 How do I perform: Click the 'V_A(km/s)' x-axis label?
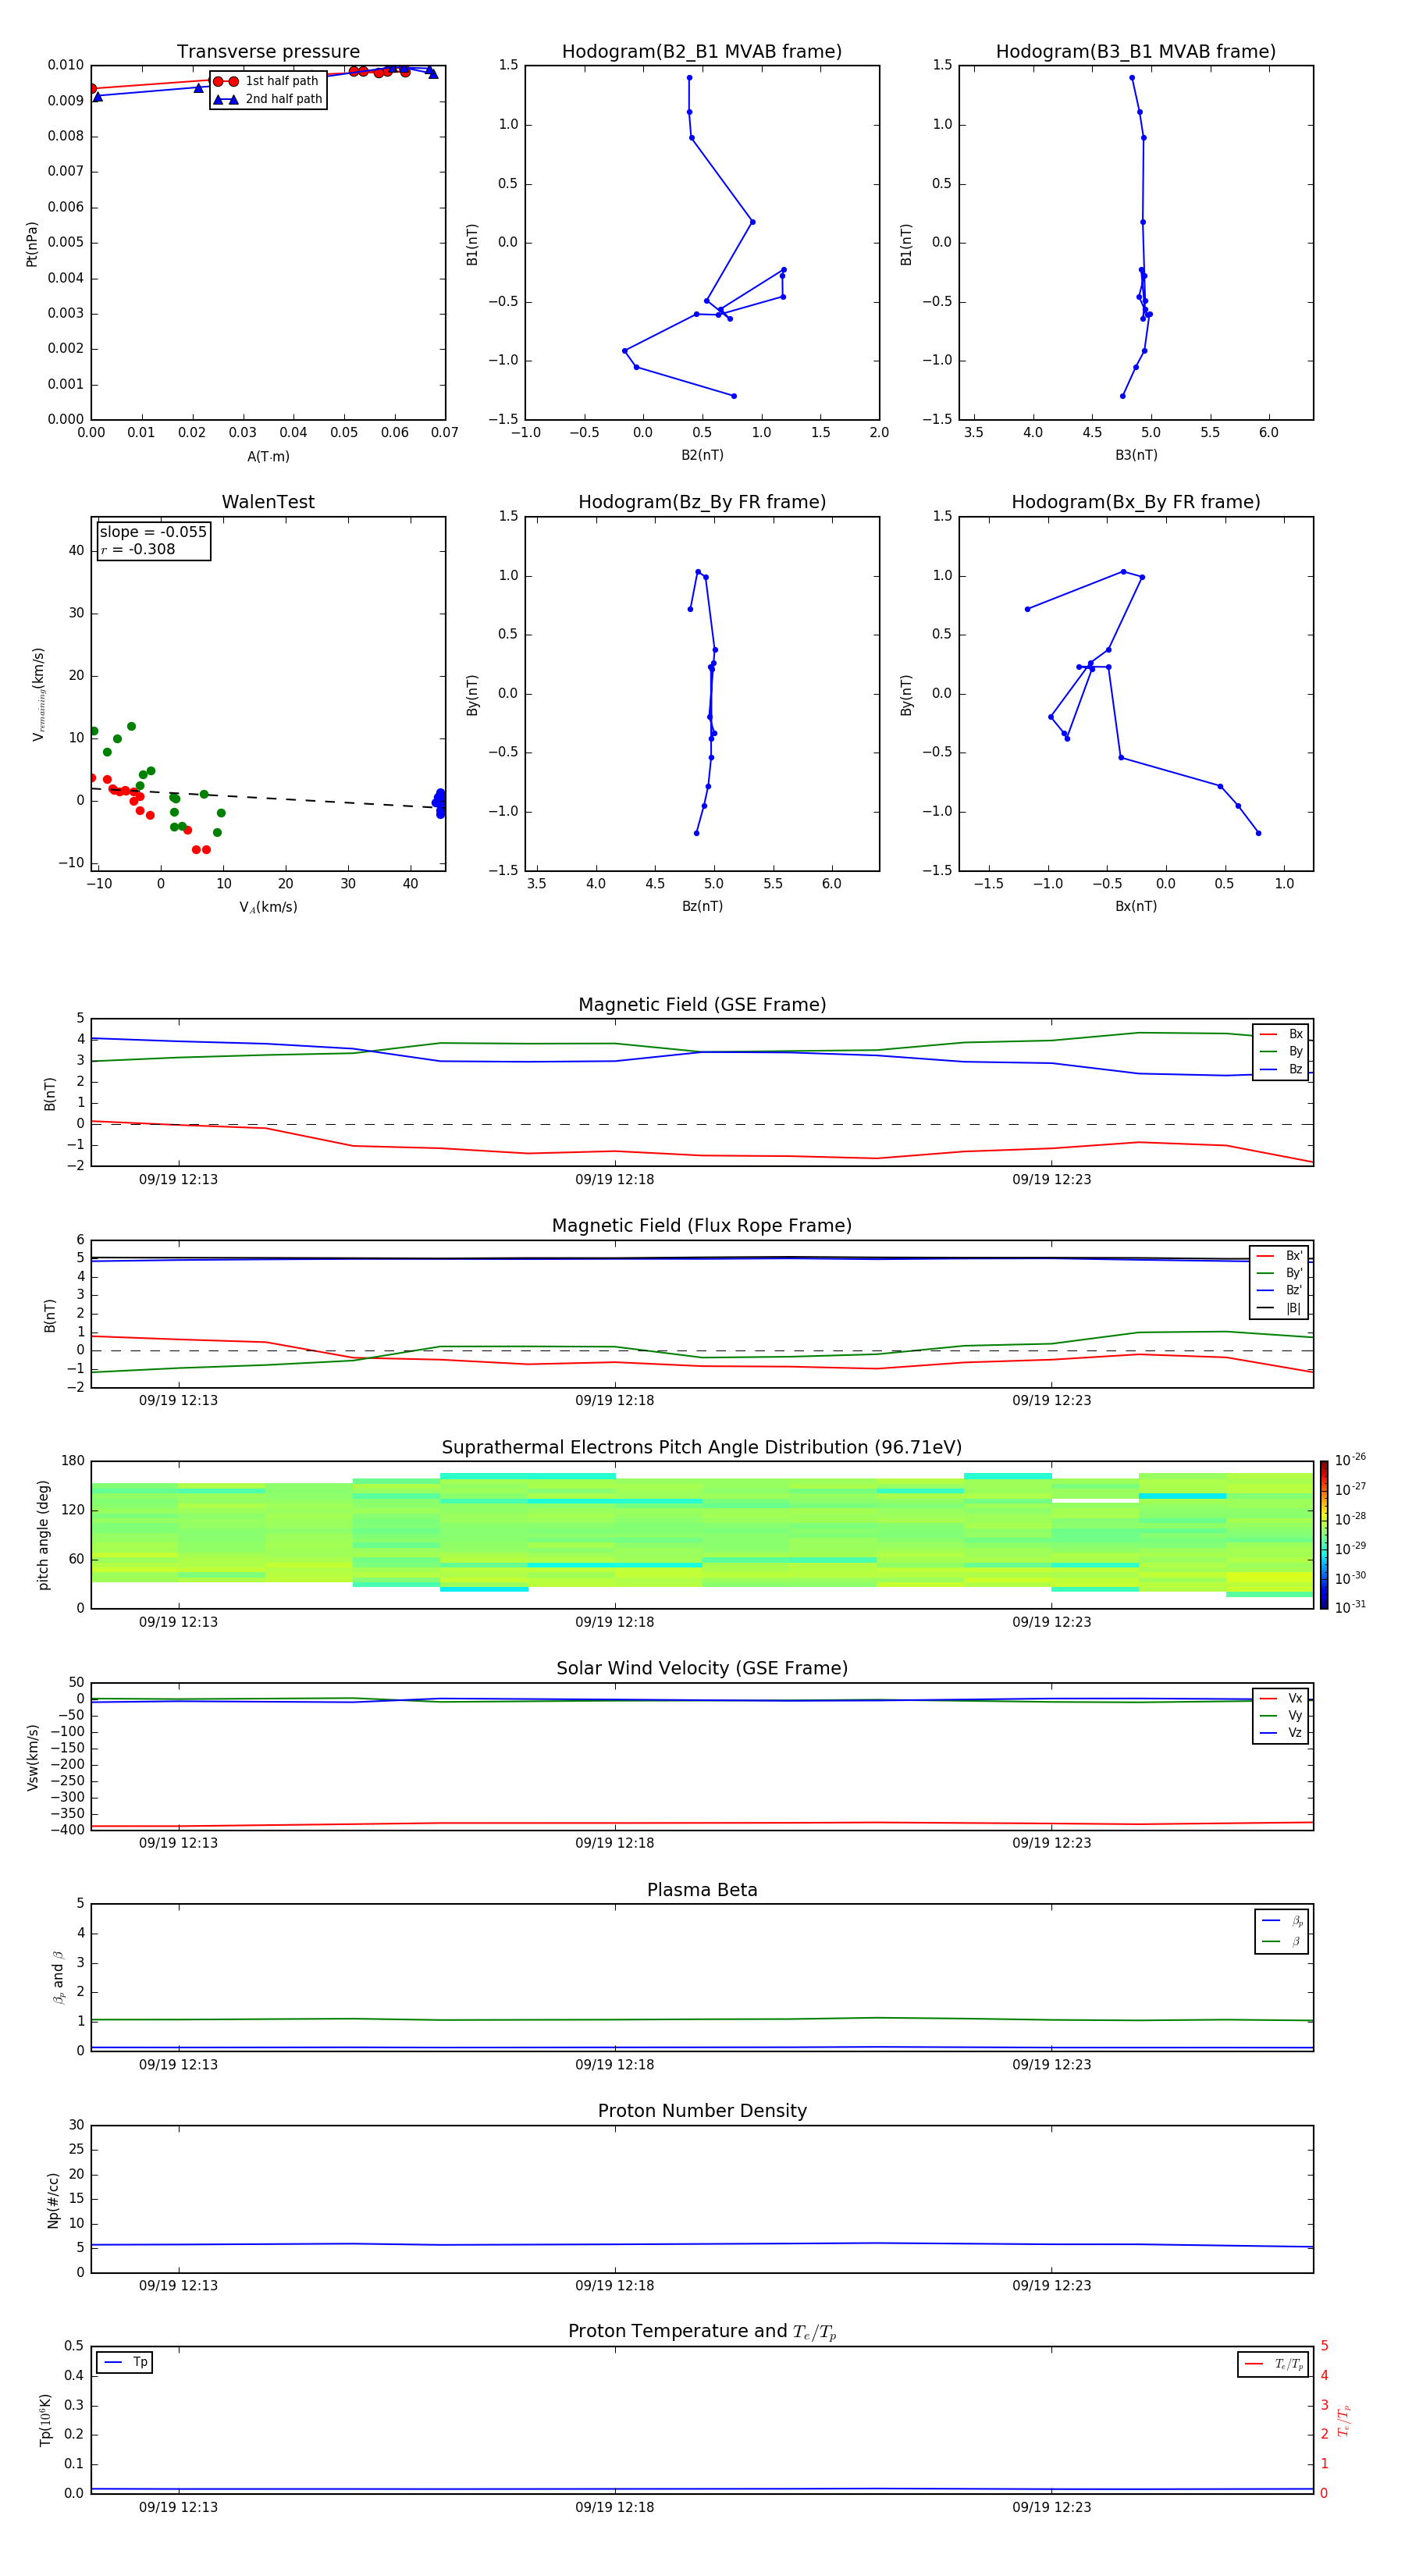click(x=268, y=907)
